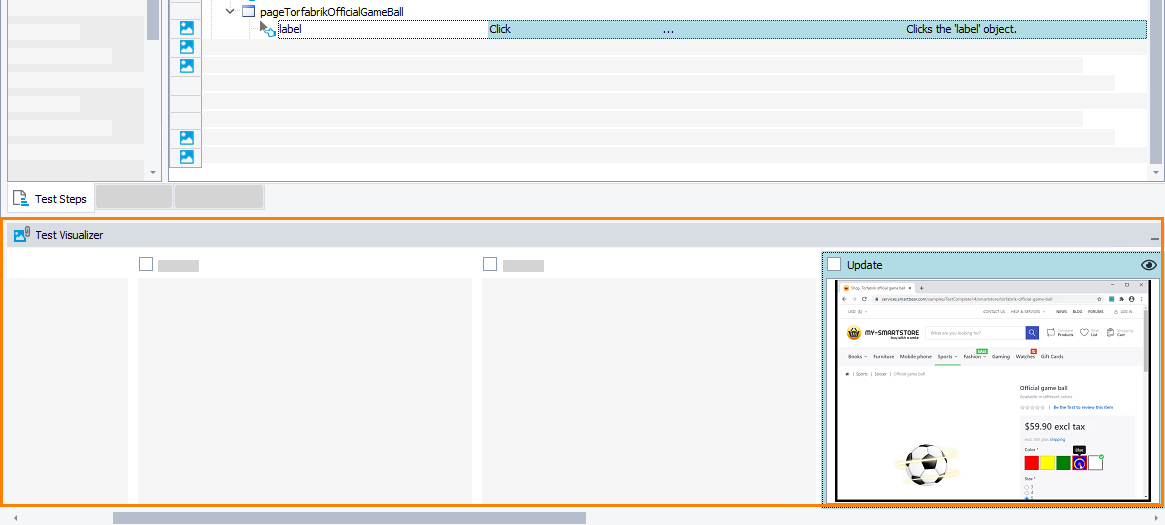The height and width of the screenshot is (525, 1165).
Task: Select the pageTorfabrikOfficialGameBall page icon
Action: pos(248,12)
